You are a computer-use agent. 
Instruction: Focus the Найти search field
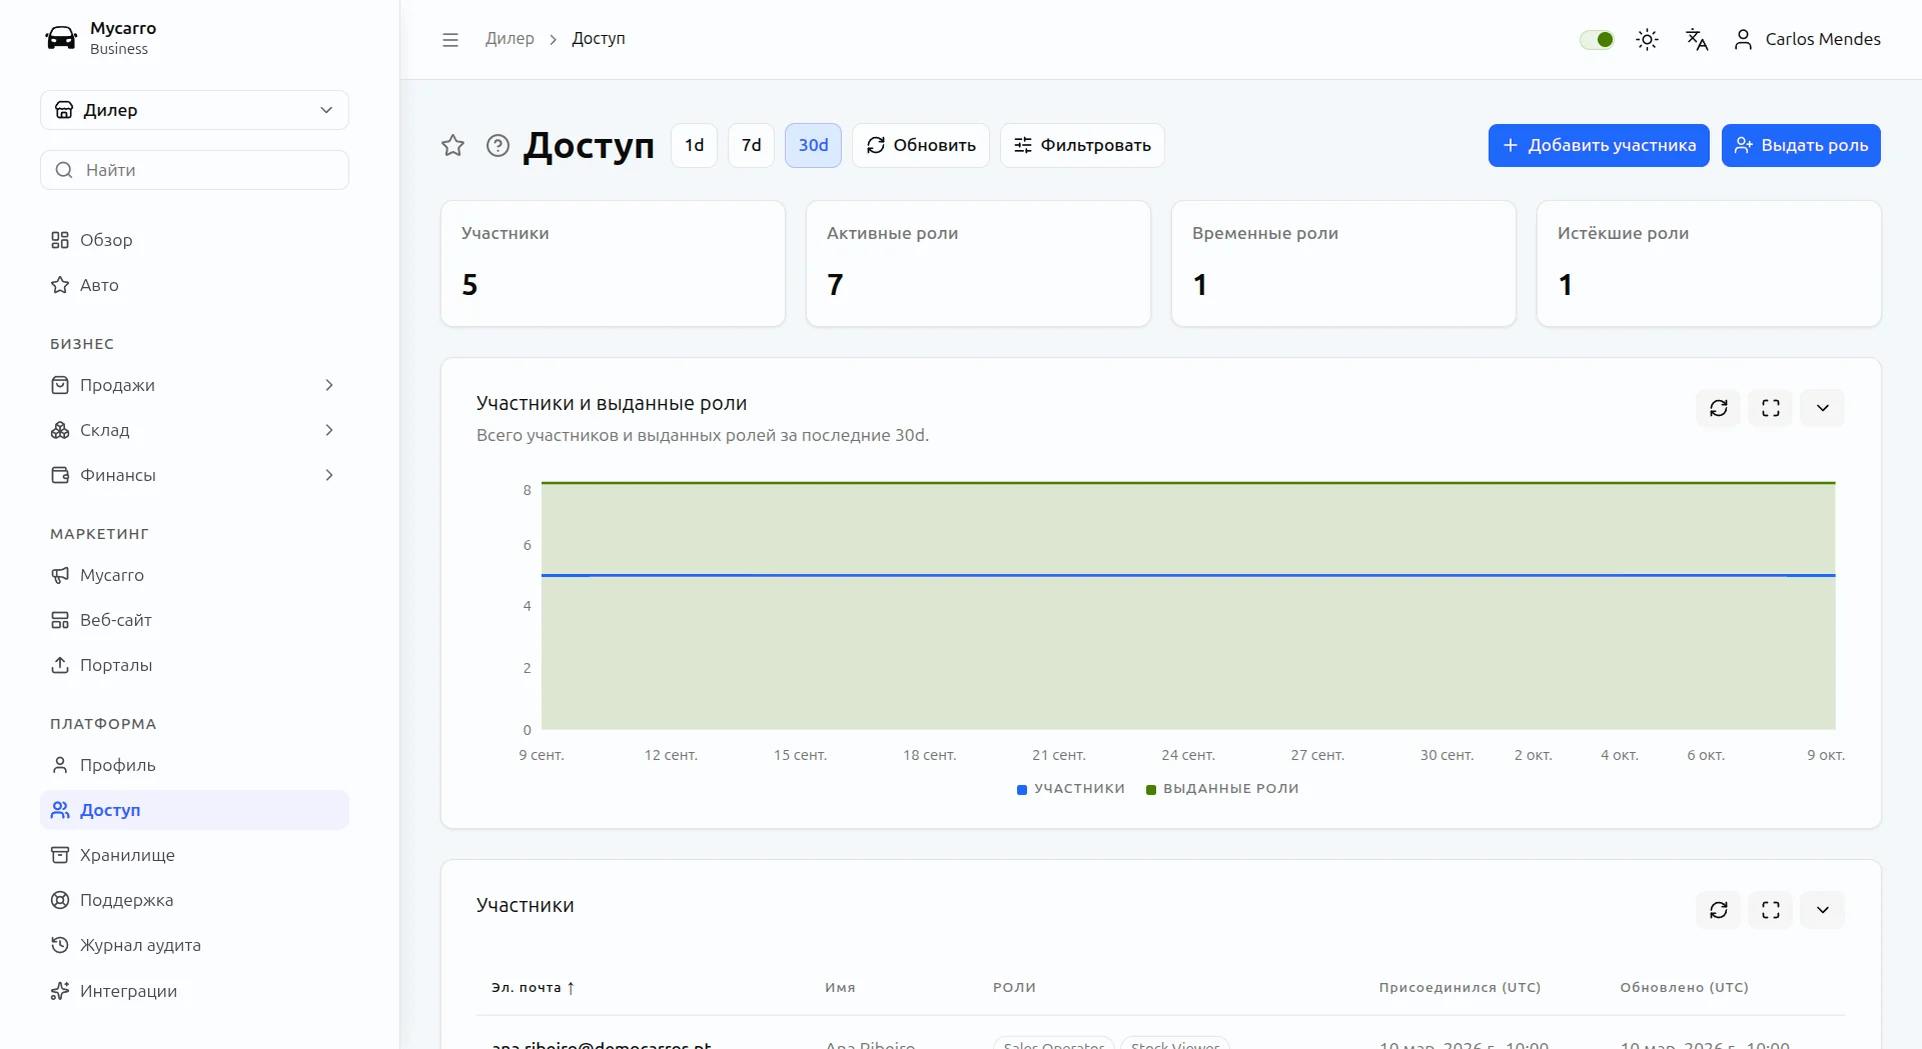pos(195,170)
